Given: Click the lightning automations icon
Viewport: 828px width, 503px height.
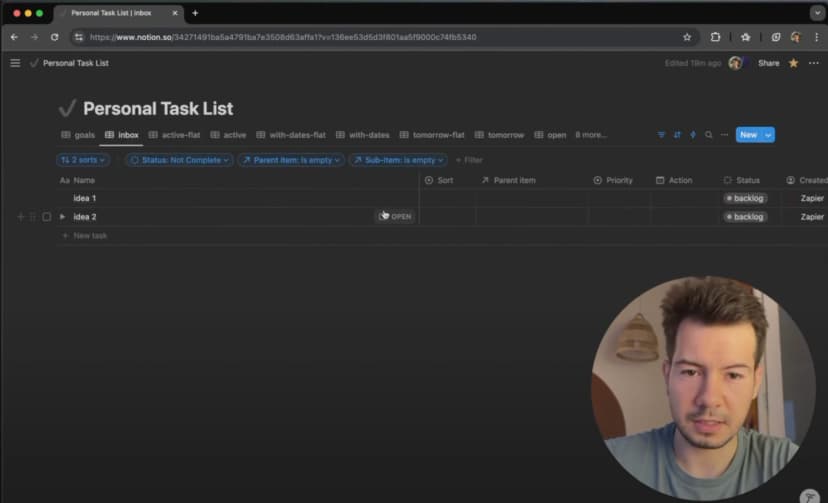Looking at the screenshot, I should click(693, 135).
